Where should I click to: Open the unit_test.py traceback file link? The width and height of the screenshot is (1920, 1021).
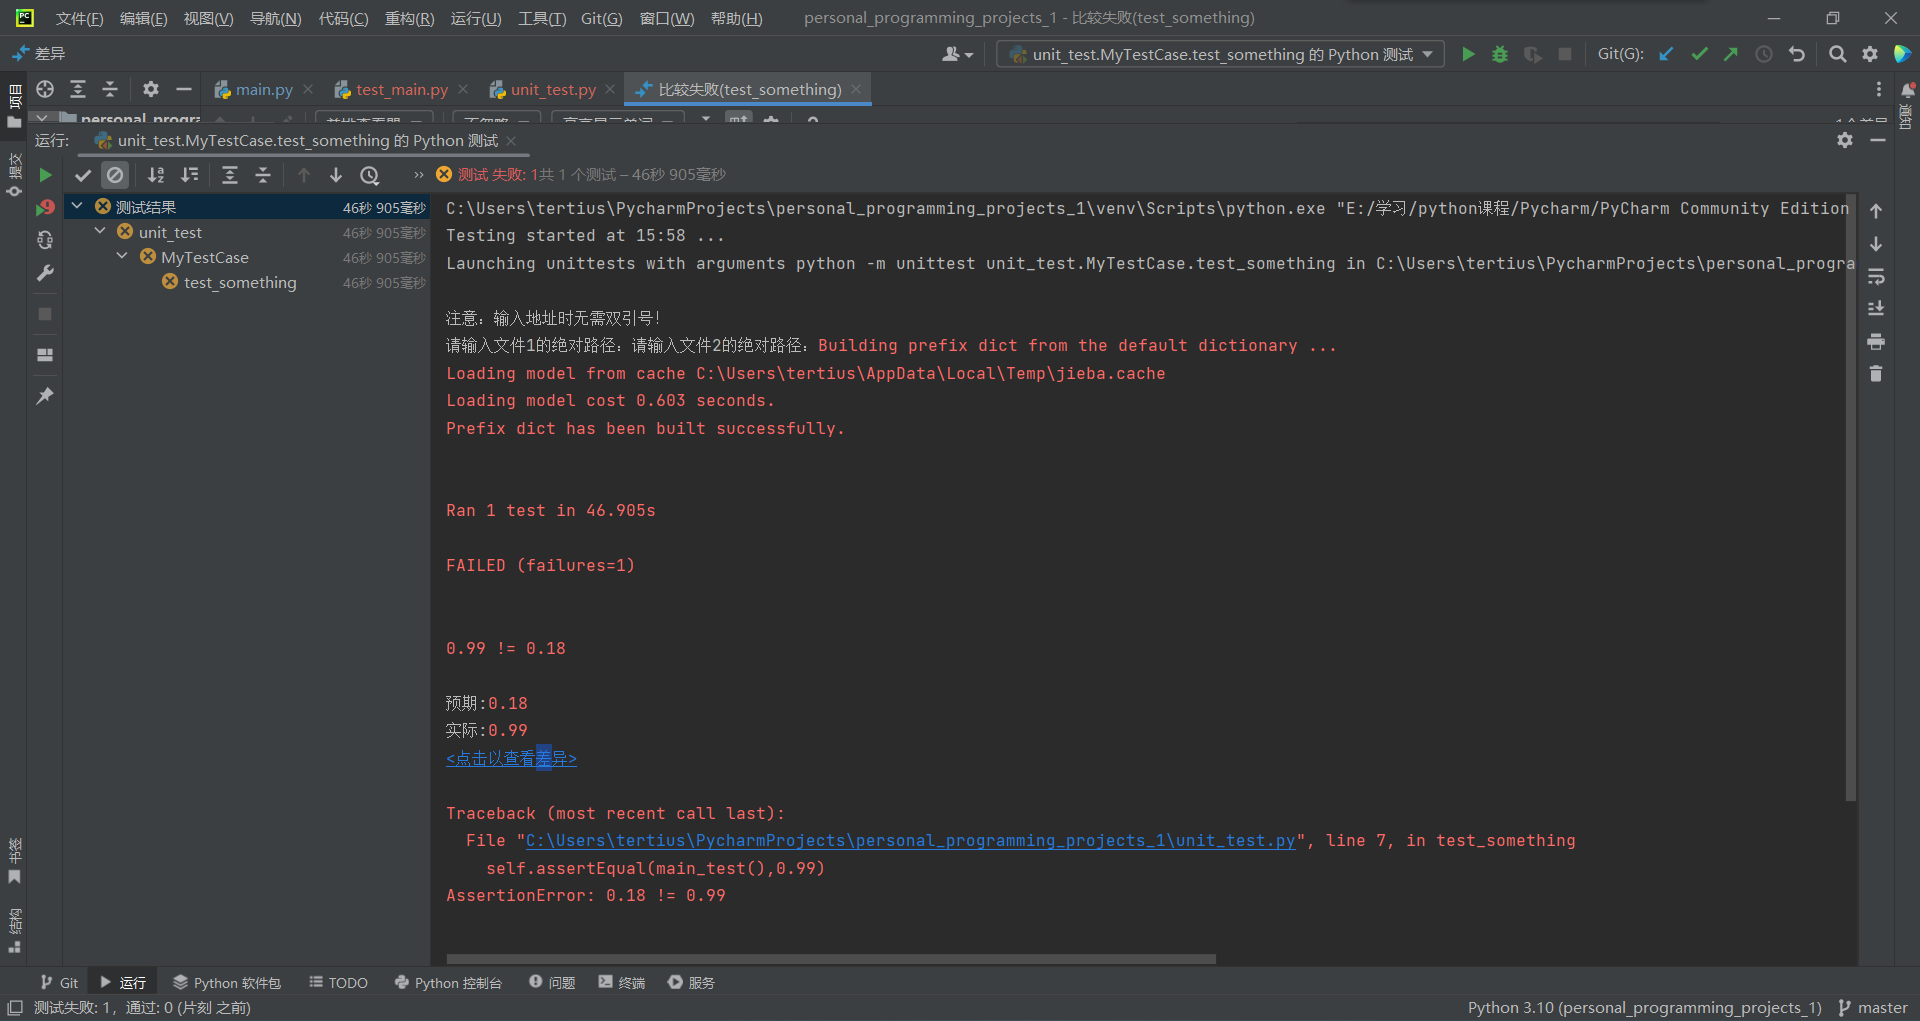click(910, 841)
